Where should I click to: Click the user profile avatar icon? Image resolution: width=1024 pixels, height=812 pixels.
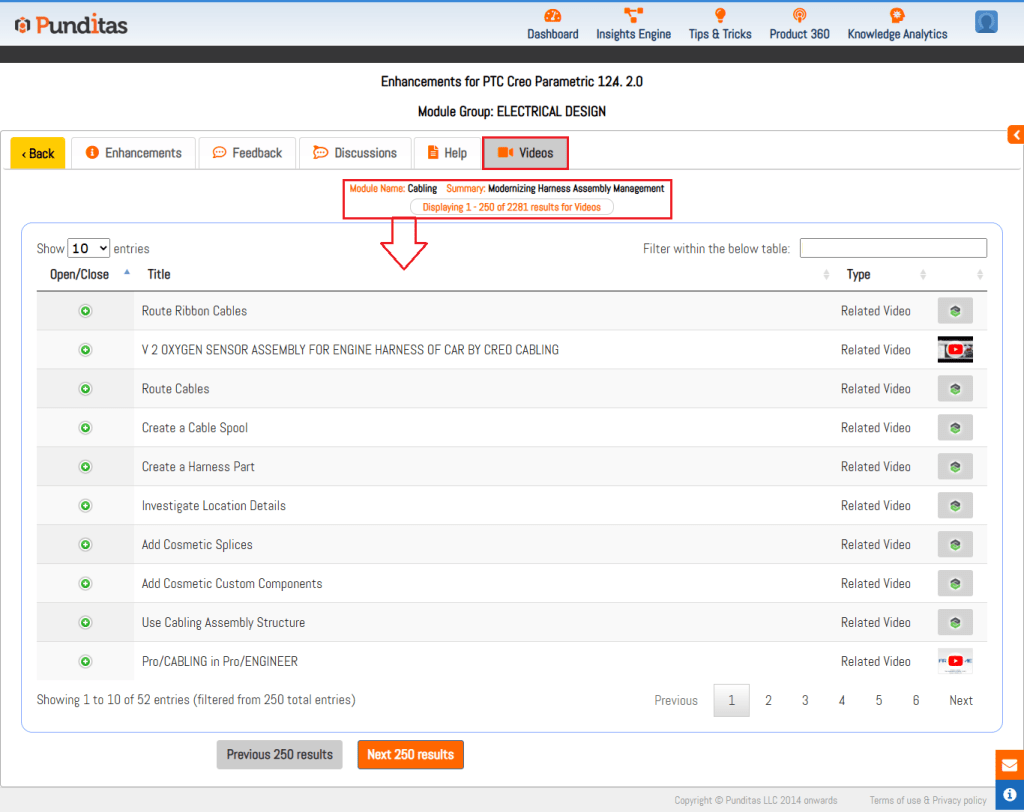pyautogui.click(x=986, y=22)
